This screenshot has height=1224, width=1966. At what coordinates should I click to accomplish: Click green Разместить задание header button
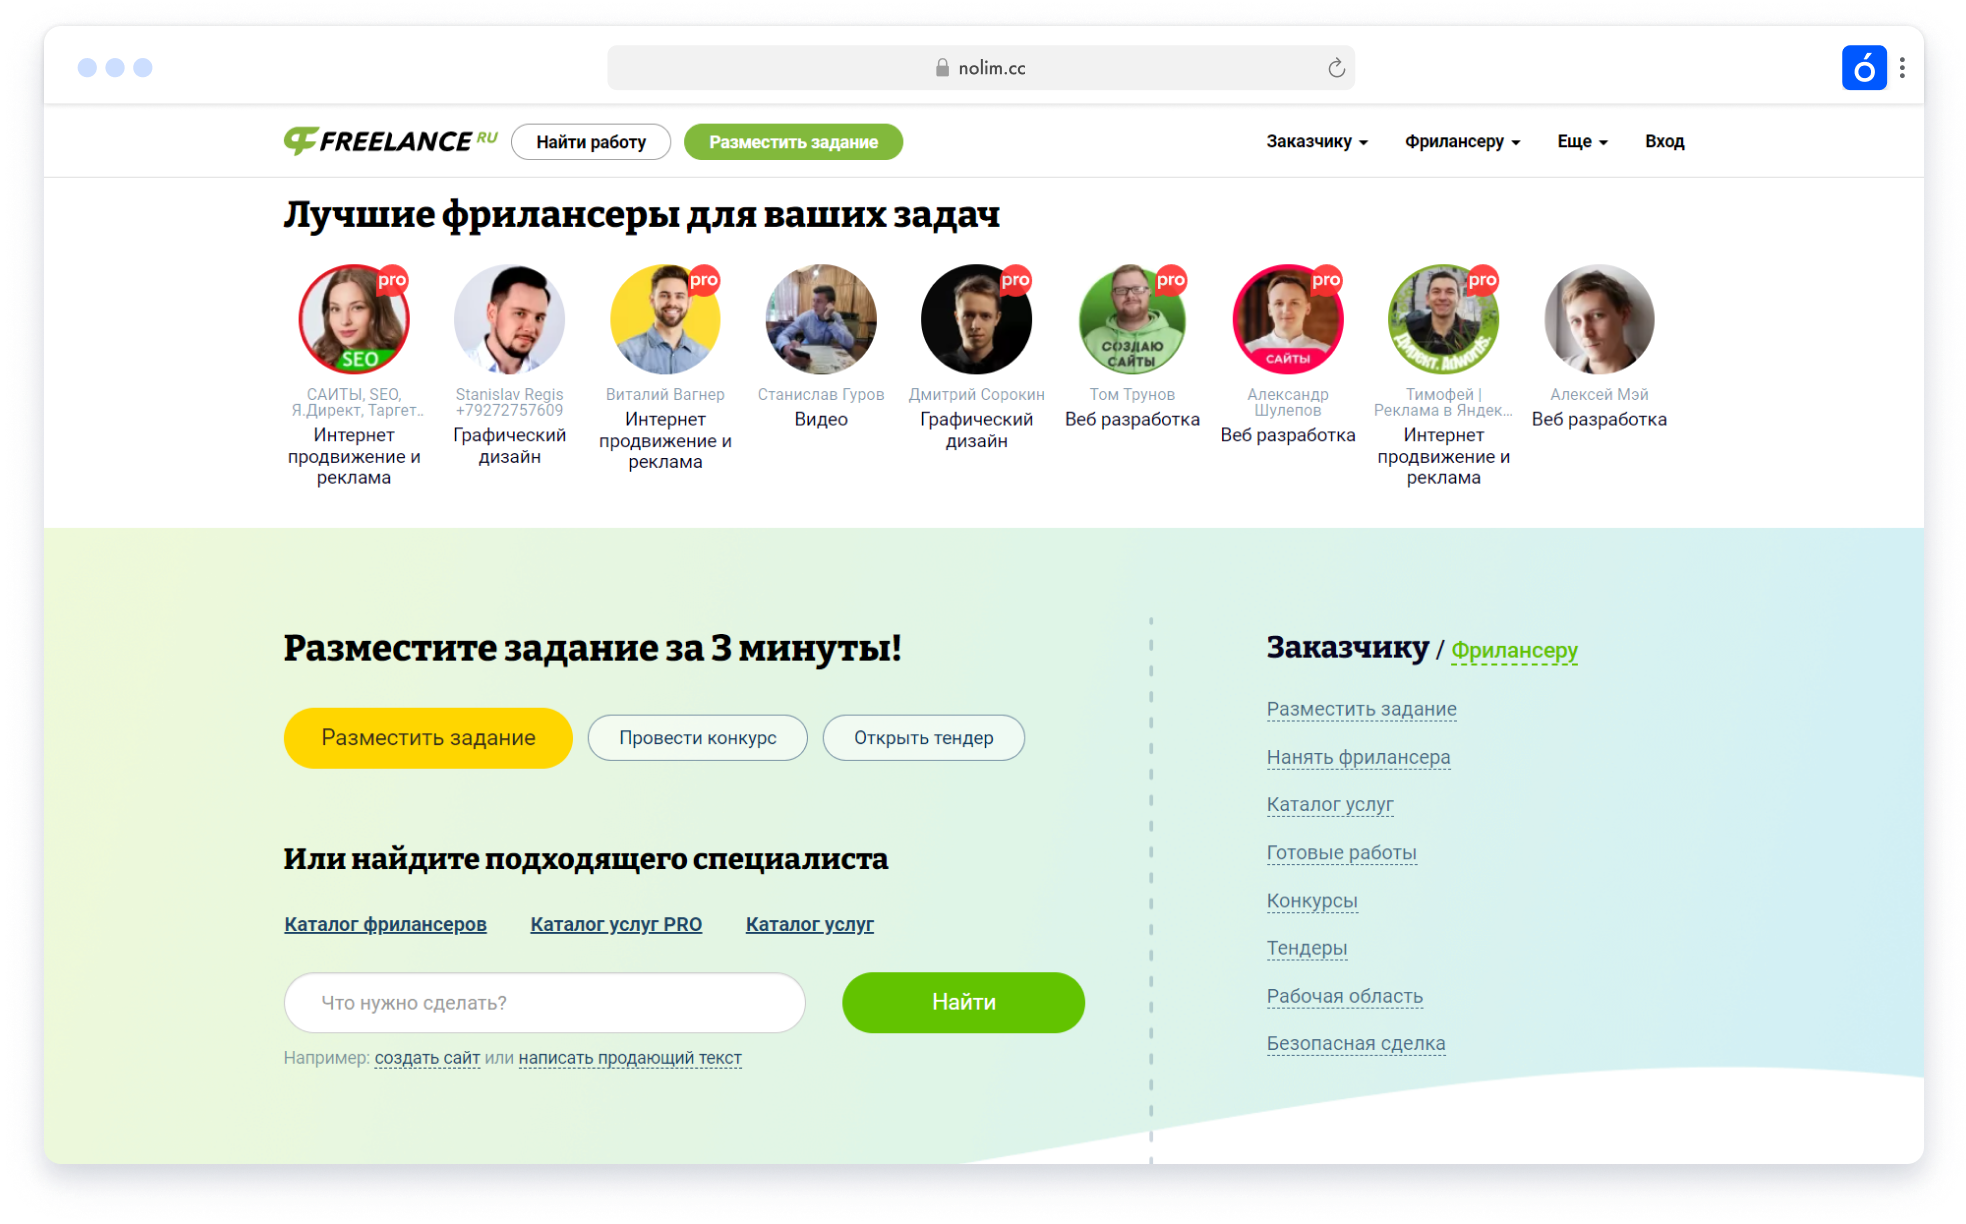(x=793, y=142)
